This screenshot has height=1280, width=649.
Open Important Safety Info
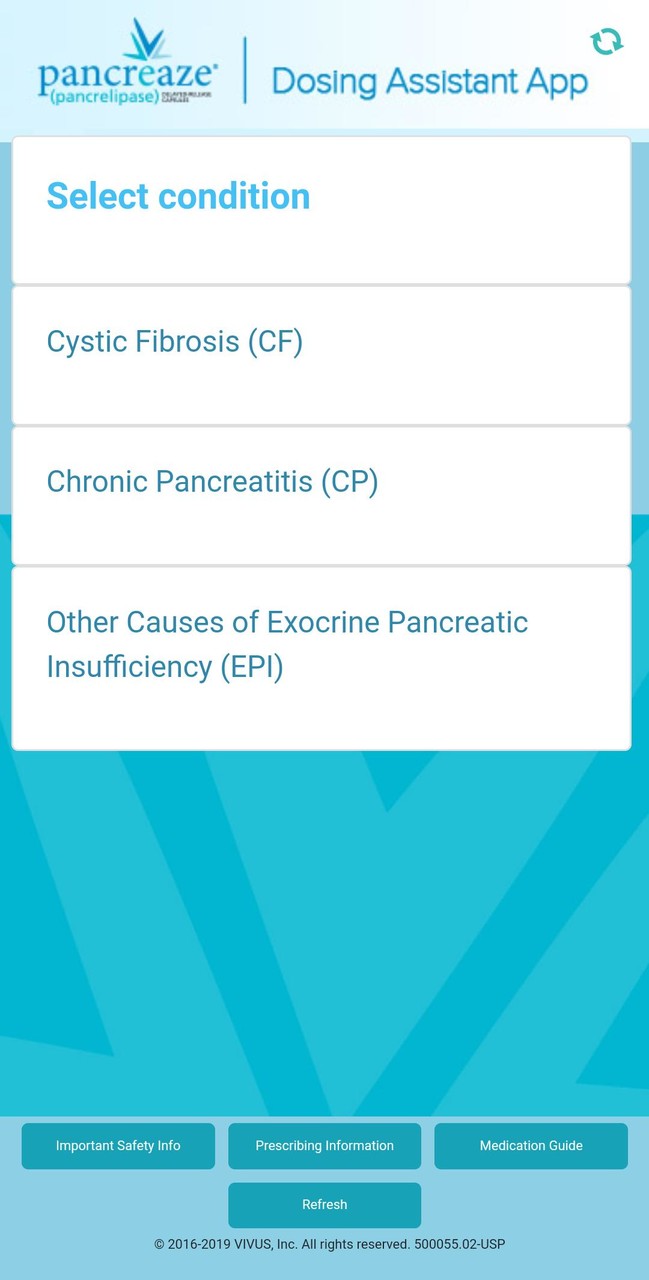118,1146
